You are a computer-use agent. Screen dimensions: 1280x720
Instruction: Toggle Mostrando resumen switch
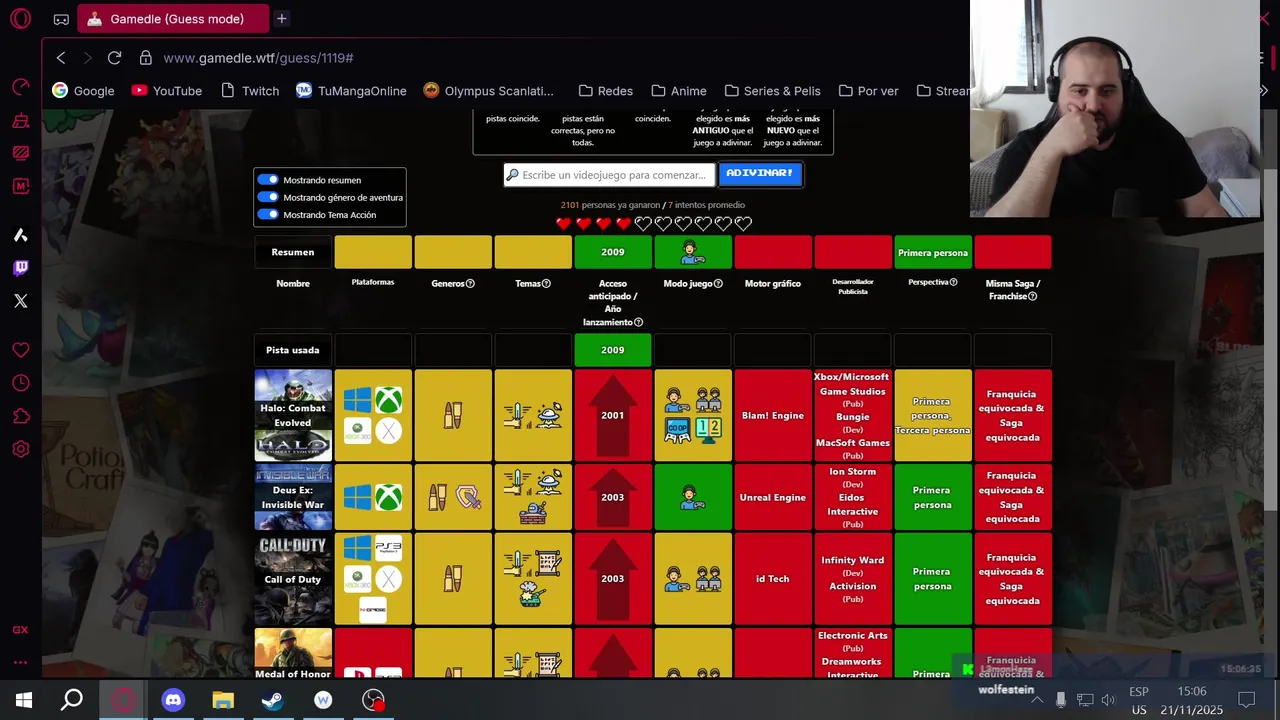tap(268, 180)
